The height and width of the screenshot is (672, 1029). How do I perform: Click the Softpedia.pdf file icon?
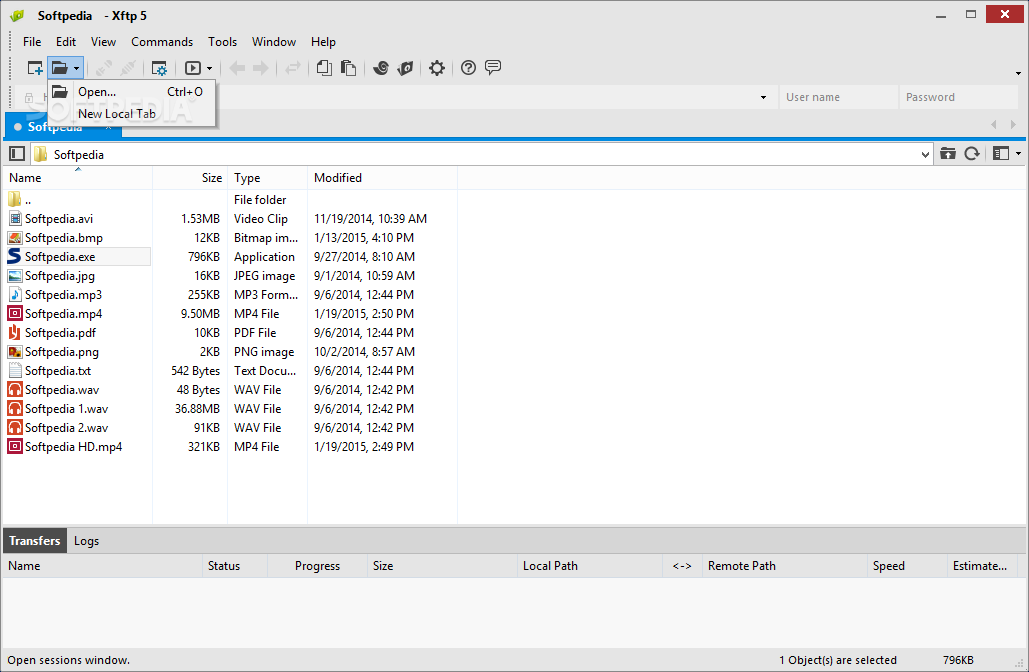(14, 333)
